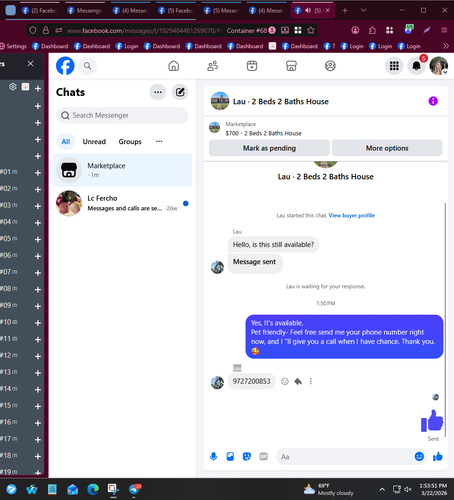The width and height of the screenshot is (454, 500).
Task: Select sidebar item #12
Action: click(x=9, y=355)
